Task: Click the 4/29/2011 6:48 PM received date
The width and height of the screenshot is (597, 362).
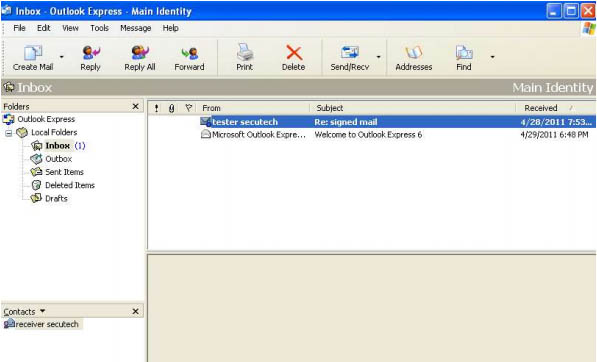Action: click(554, 135)
